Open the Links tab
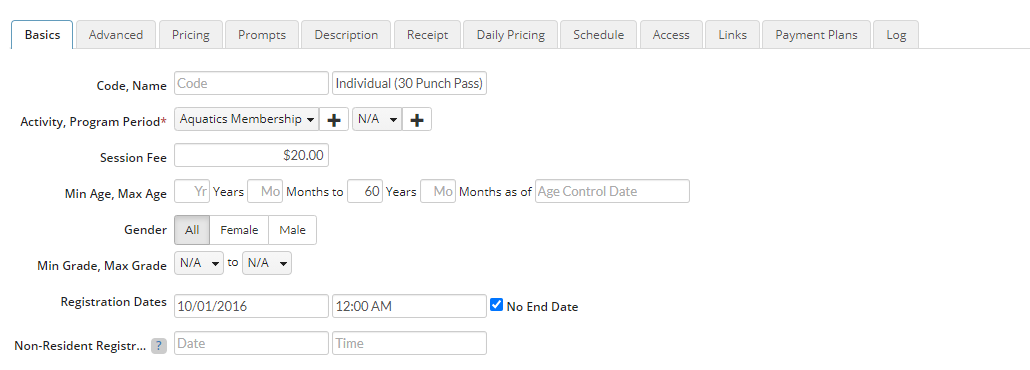This screenshot has width=1030, height=370. coord(732,35)
